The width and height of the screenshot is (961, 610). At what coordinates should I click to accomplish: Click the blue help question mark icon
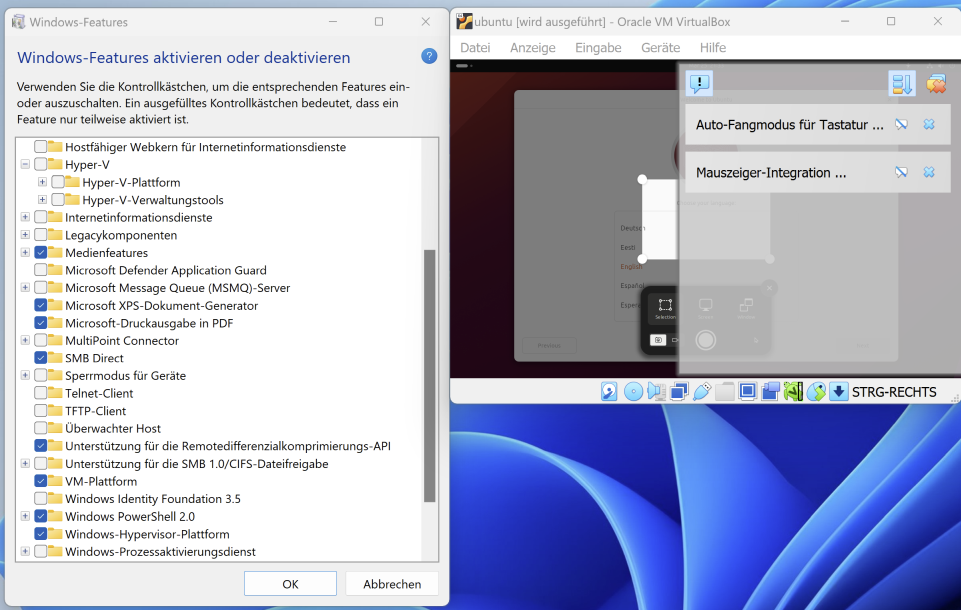click(429, 56)
